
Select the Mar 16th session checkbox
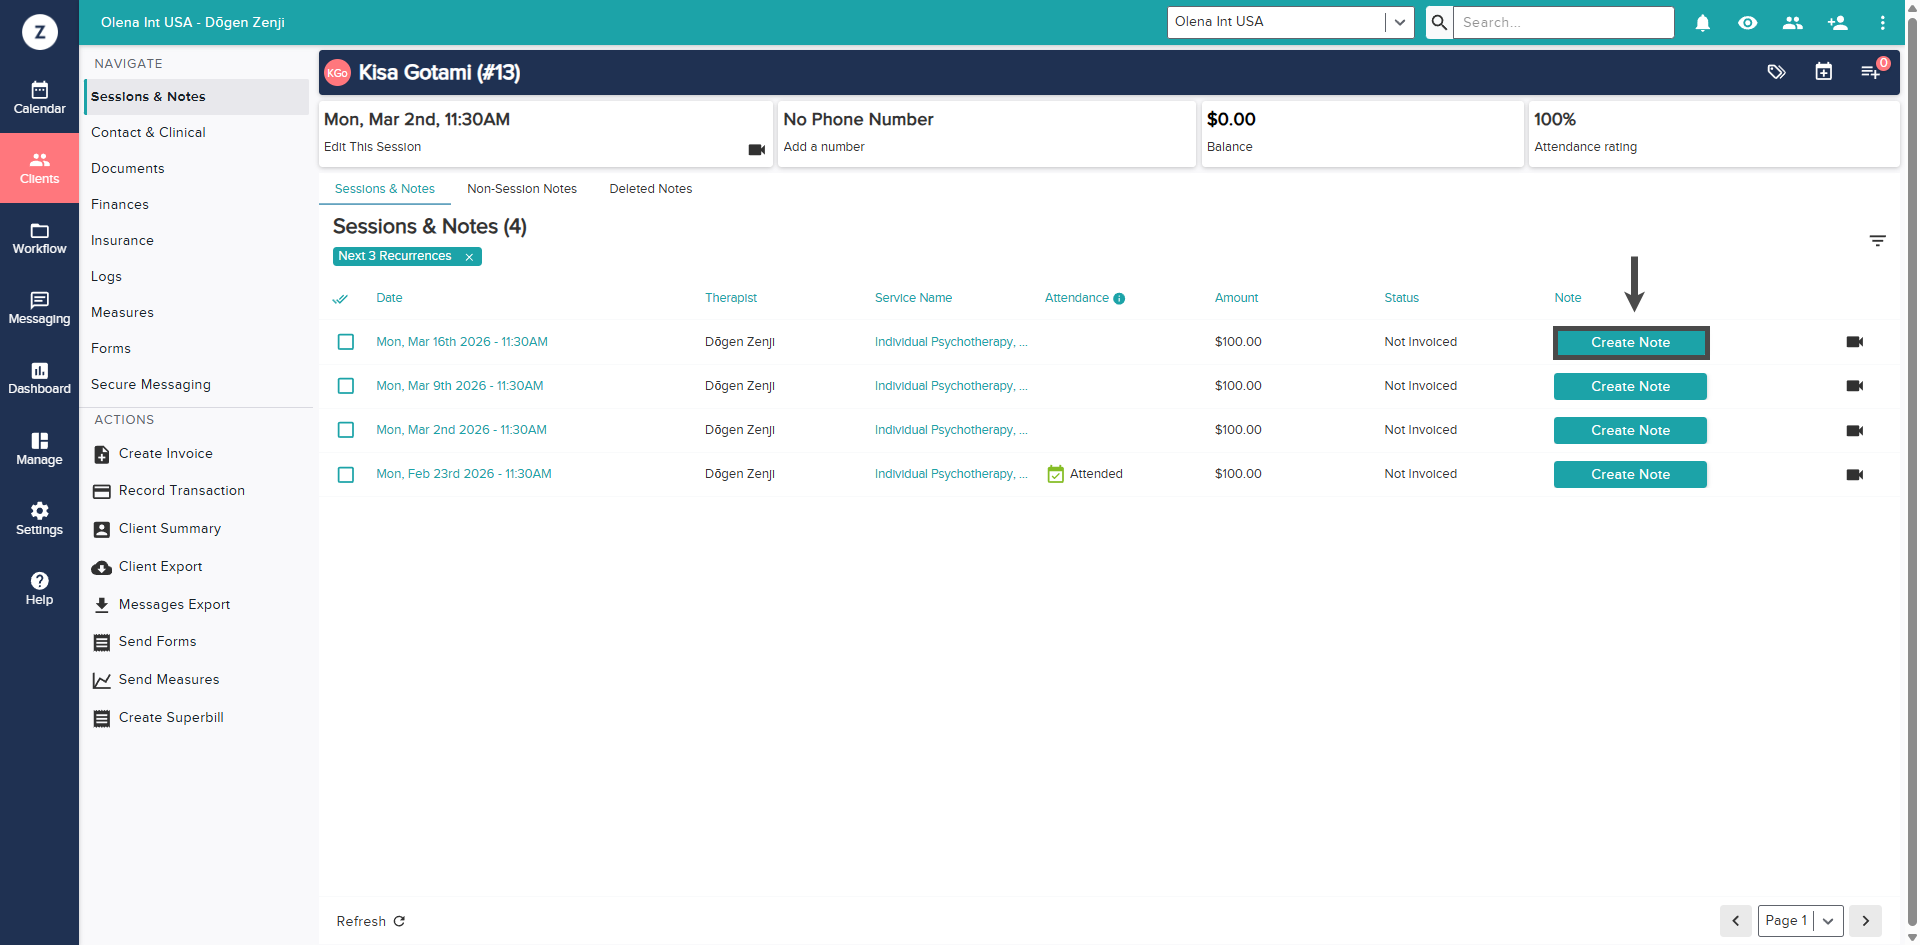point(346,342)
